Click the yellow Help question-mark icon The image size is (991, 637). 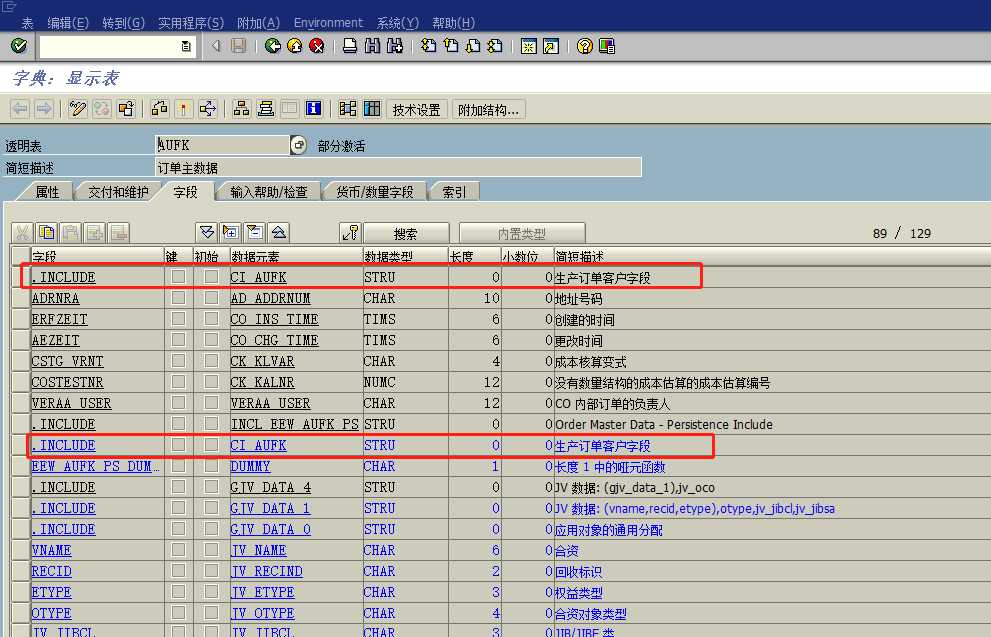tap(585, 46)
